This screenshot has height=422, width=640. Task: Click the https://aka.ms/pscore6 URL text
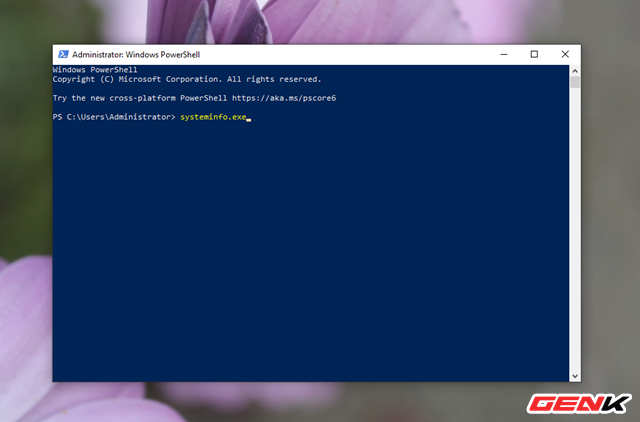[x=284, y=98]
